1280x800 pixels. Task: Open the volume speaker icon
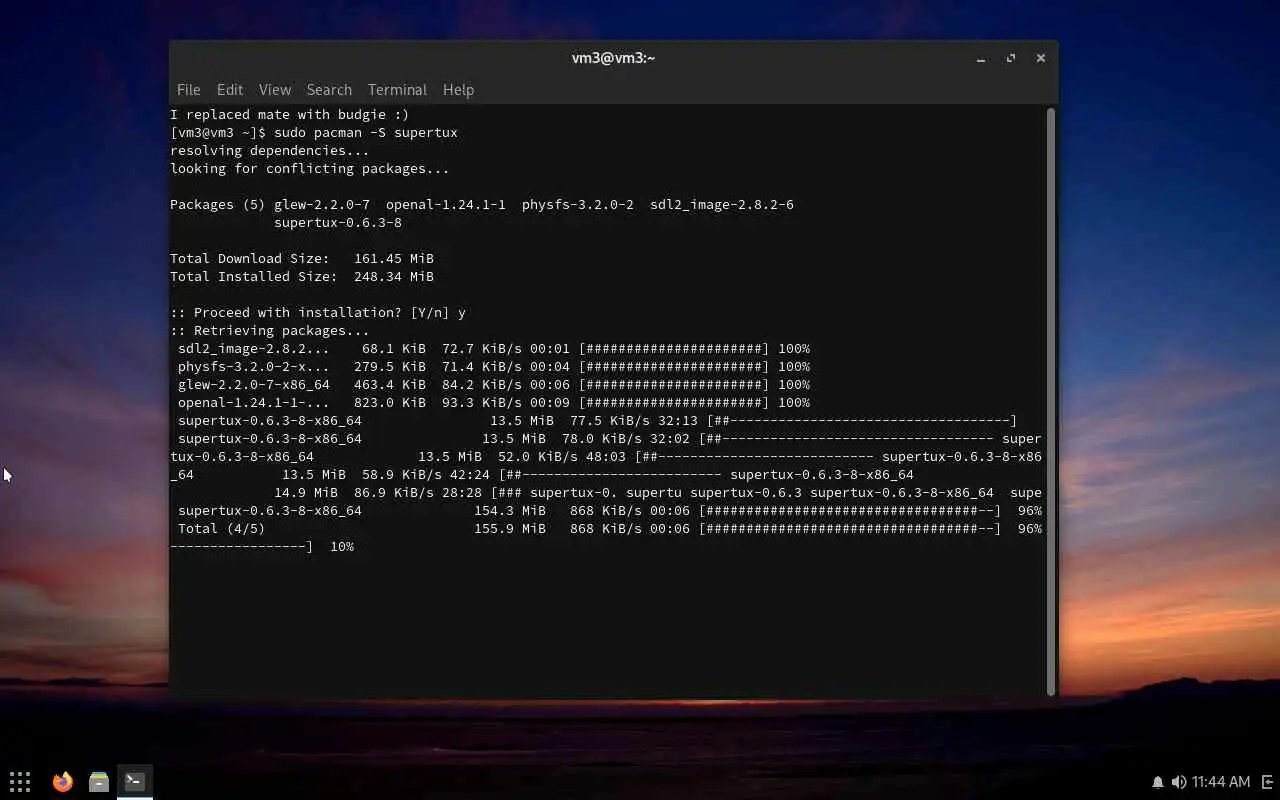(1179, 782)
